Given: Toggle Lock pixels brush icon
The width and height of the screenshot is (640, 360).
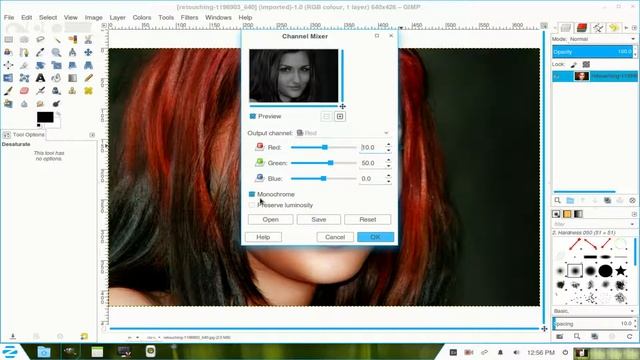Looking at the screenshot, I should [573, 64].
